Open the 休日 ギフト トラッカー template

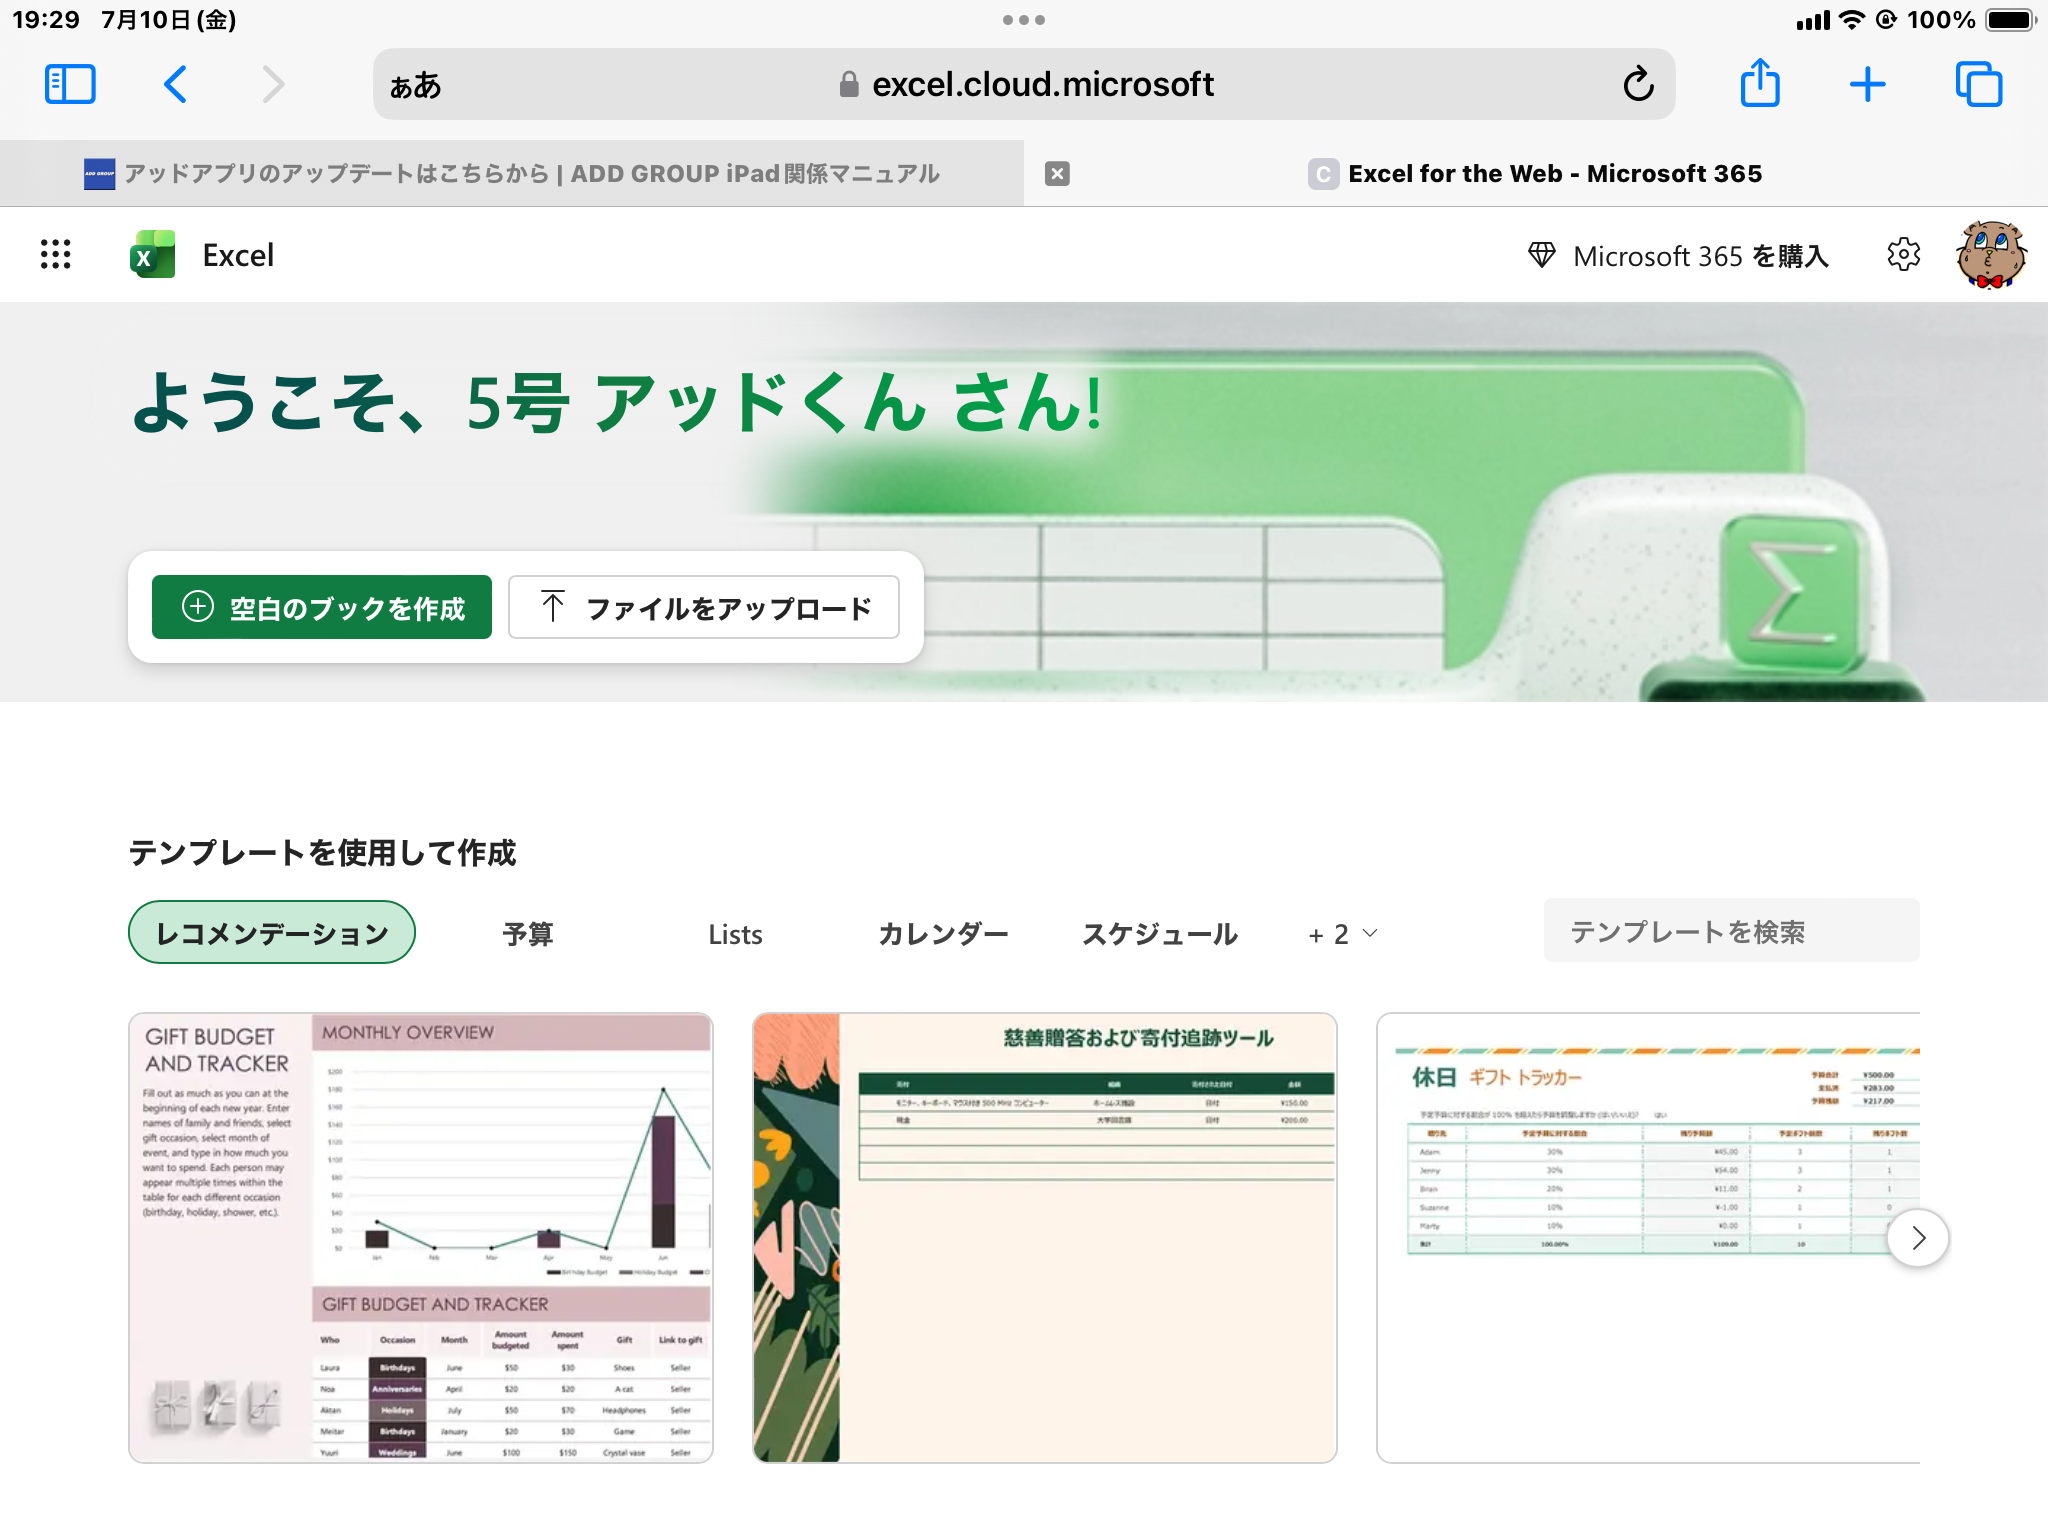[x=1648, y=1238]
